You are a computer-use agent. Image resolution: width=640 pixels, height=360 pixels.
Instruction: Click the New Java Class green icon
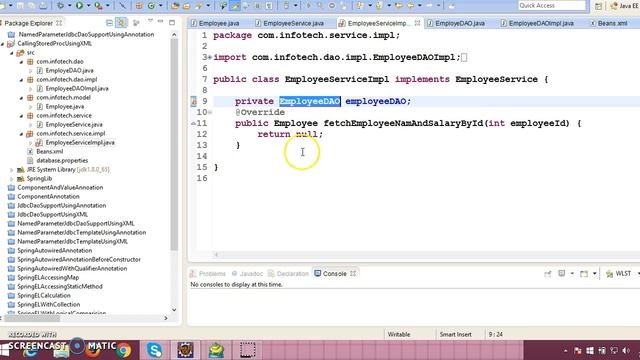click(151, 6)
